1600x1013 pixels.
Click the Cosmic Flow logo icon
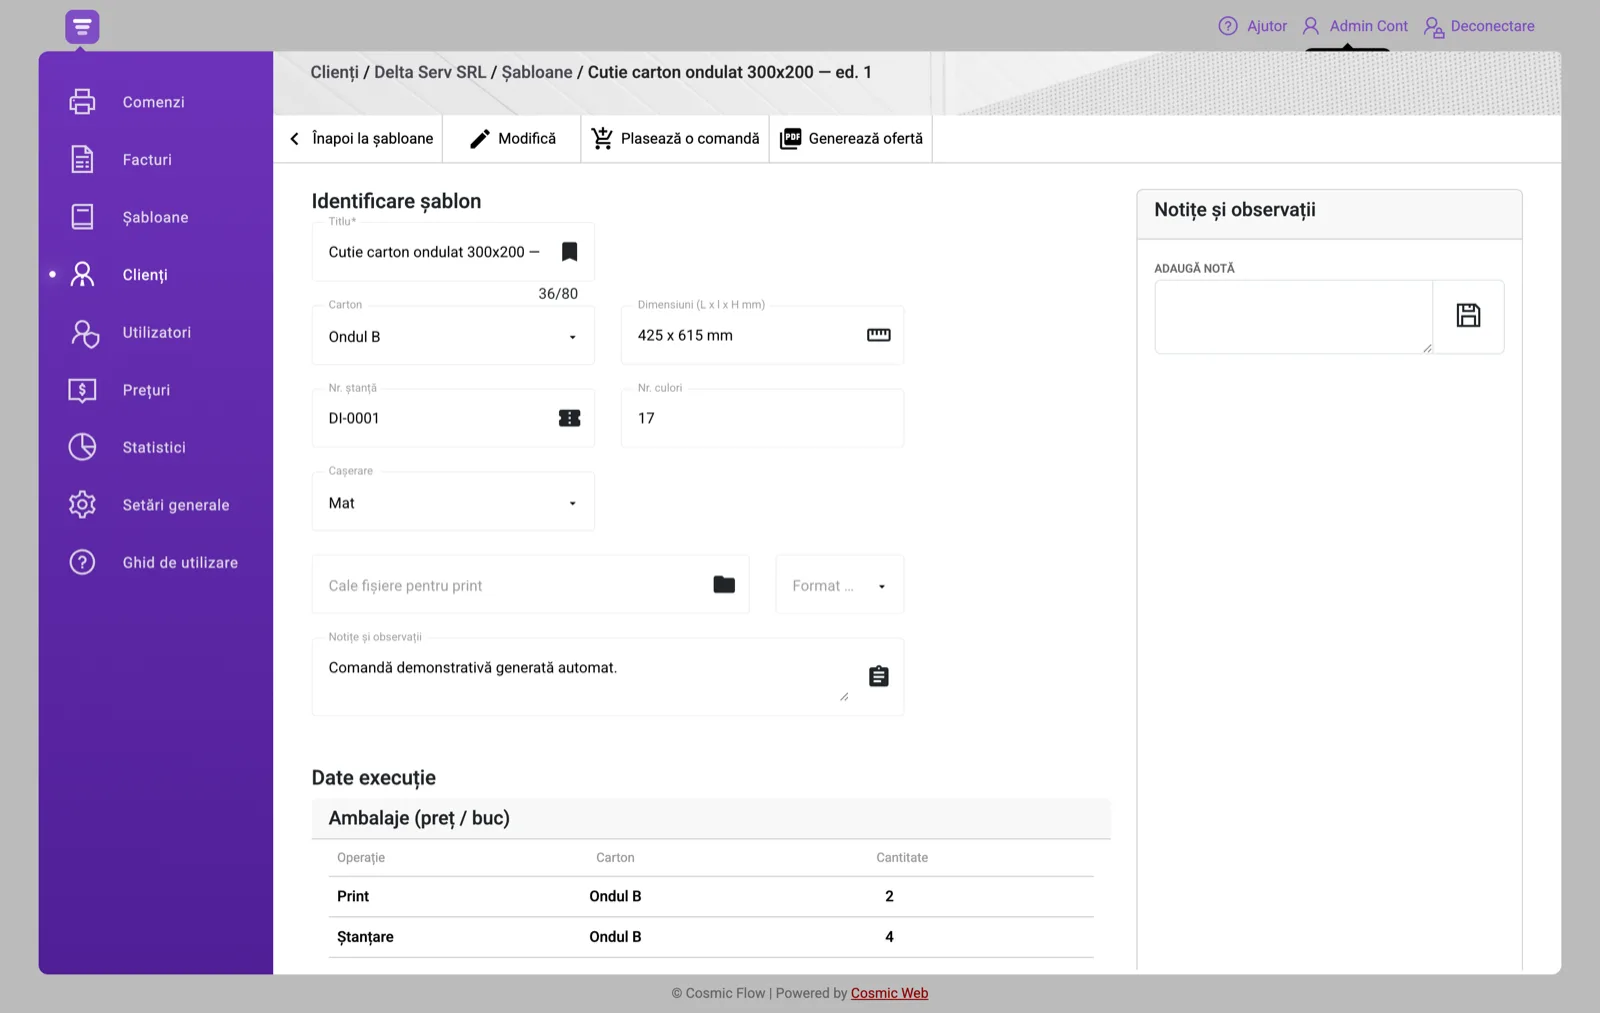click(x=82, y=27)
